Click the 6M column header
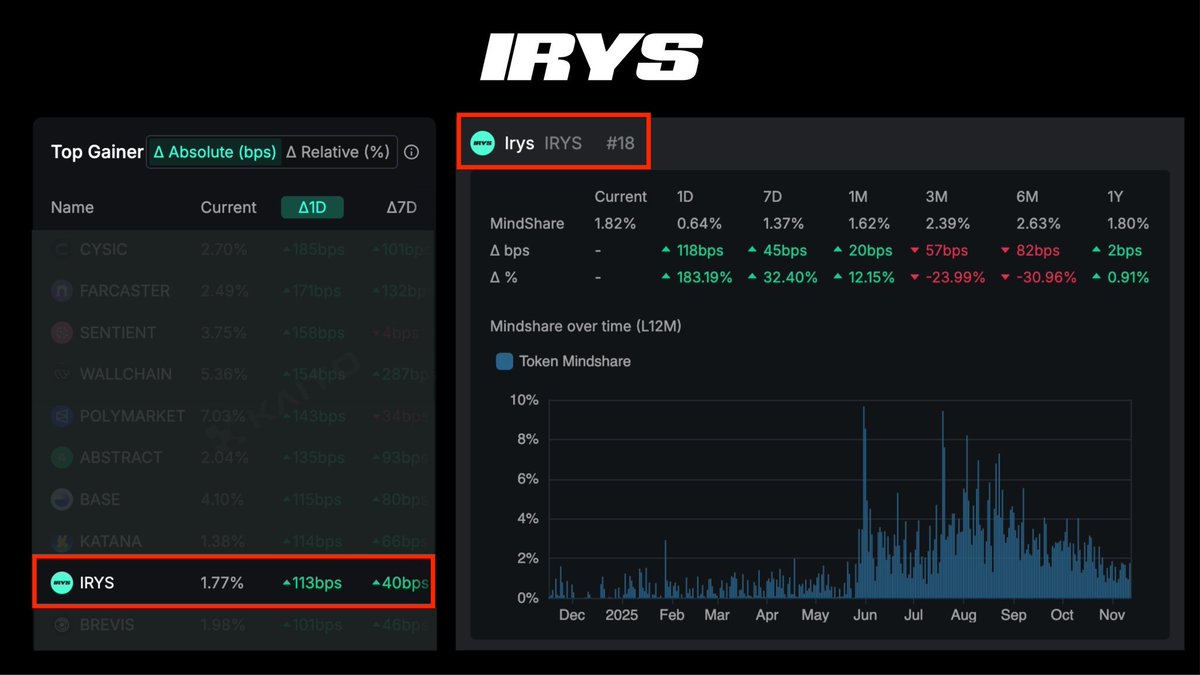The image size is (1200, 675). click(x=1028, y=197)
